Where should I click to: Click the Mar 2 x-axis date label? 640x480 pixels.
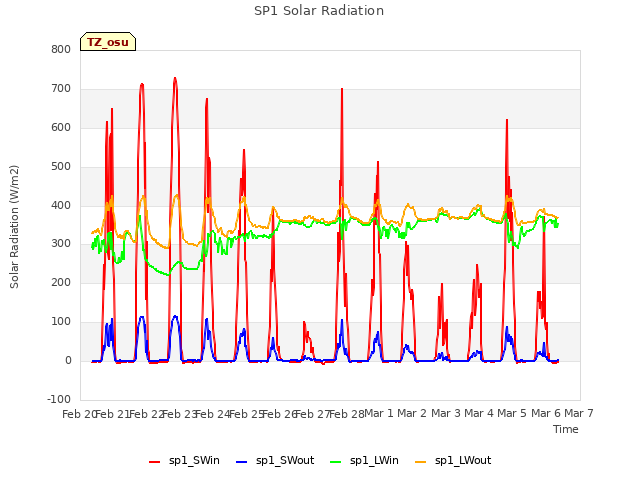(412, 413)
